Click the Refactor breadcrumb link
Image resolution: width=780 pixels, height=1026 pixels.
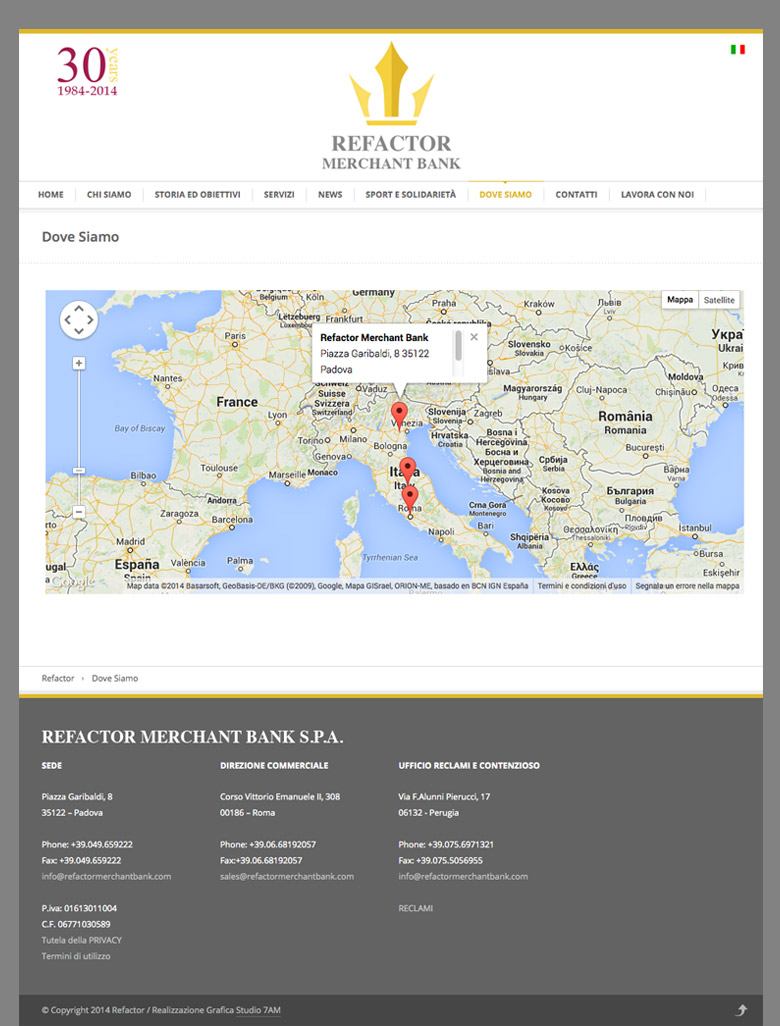coord(58,678)
